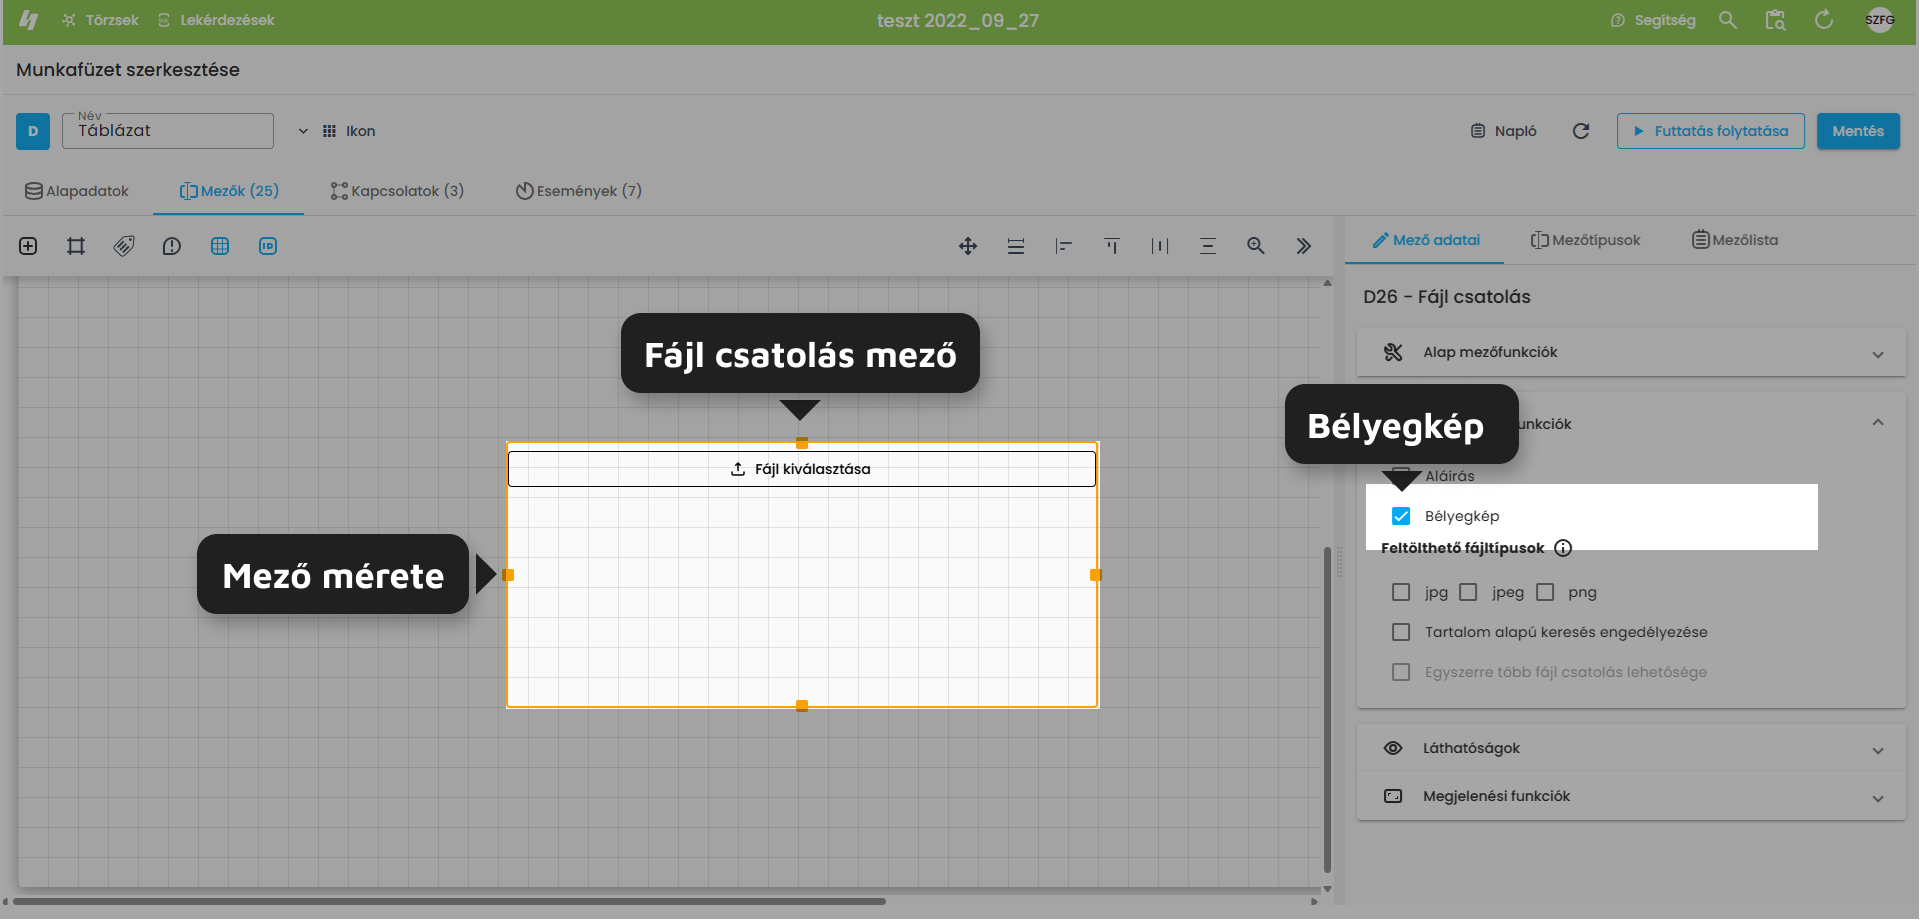The height and width of the screenshot is (920, 1920).
Task: Click the distribute horizontally icon
Action: click(x=1160, y=246)
